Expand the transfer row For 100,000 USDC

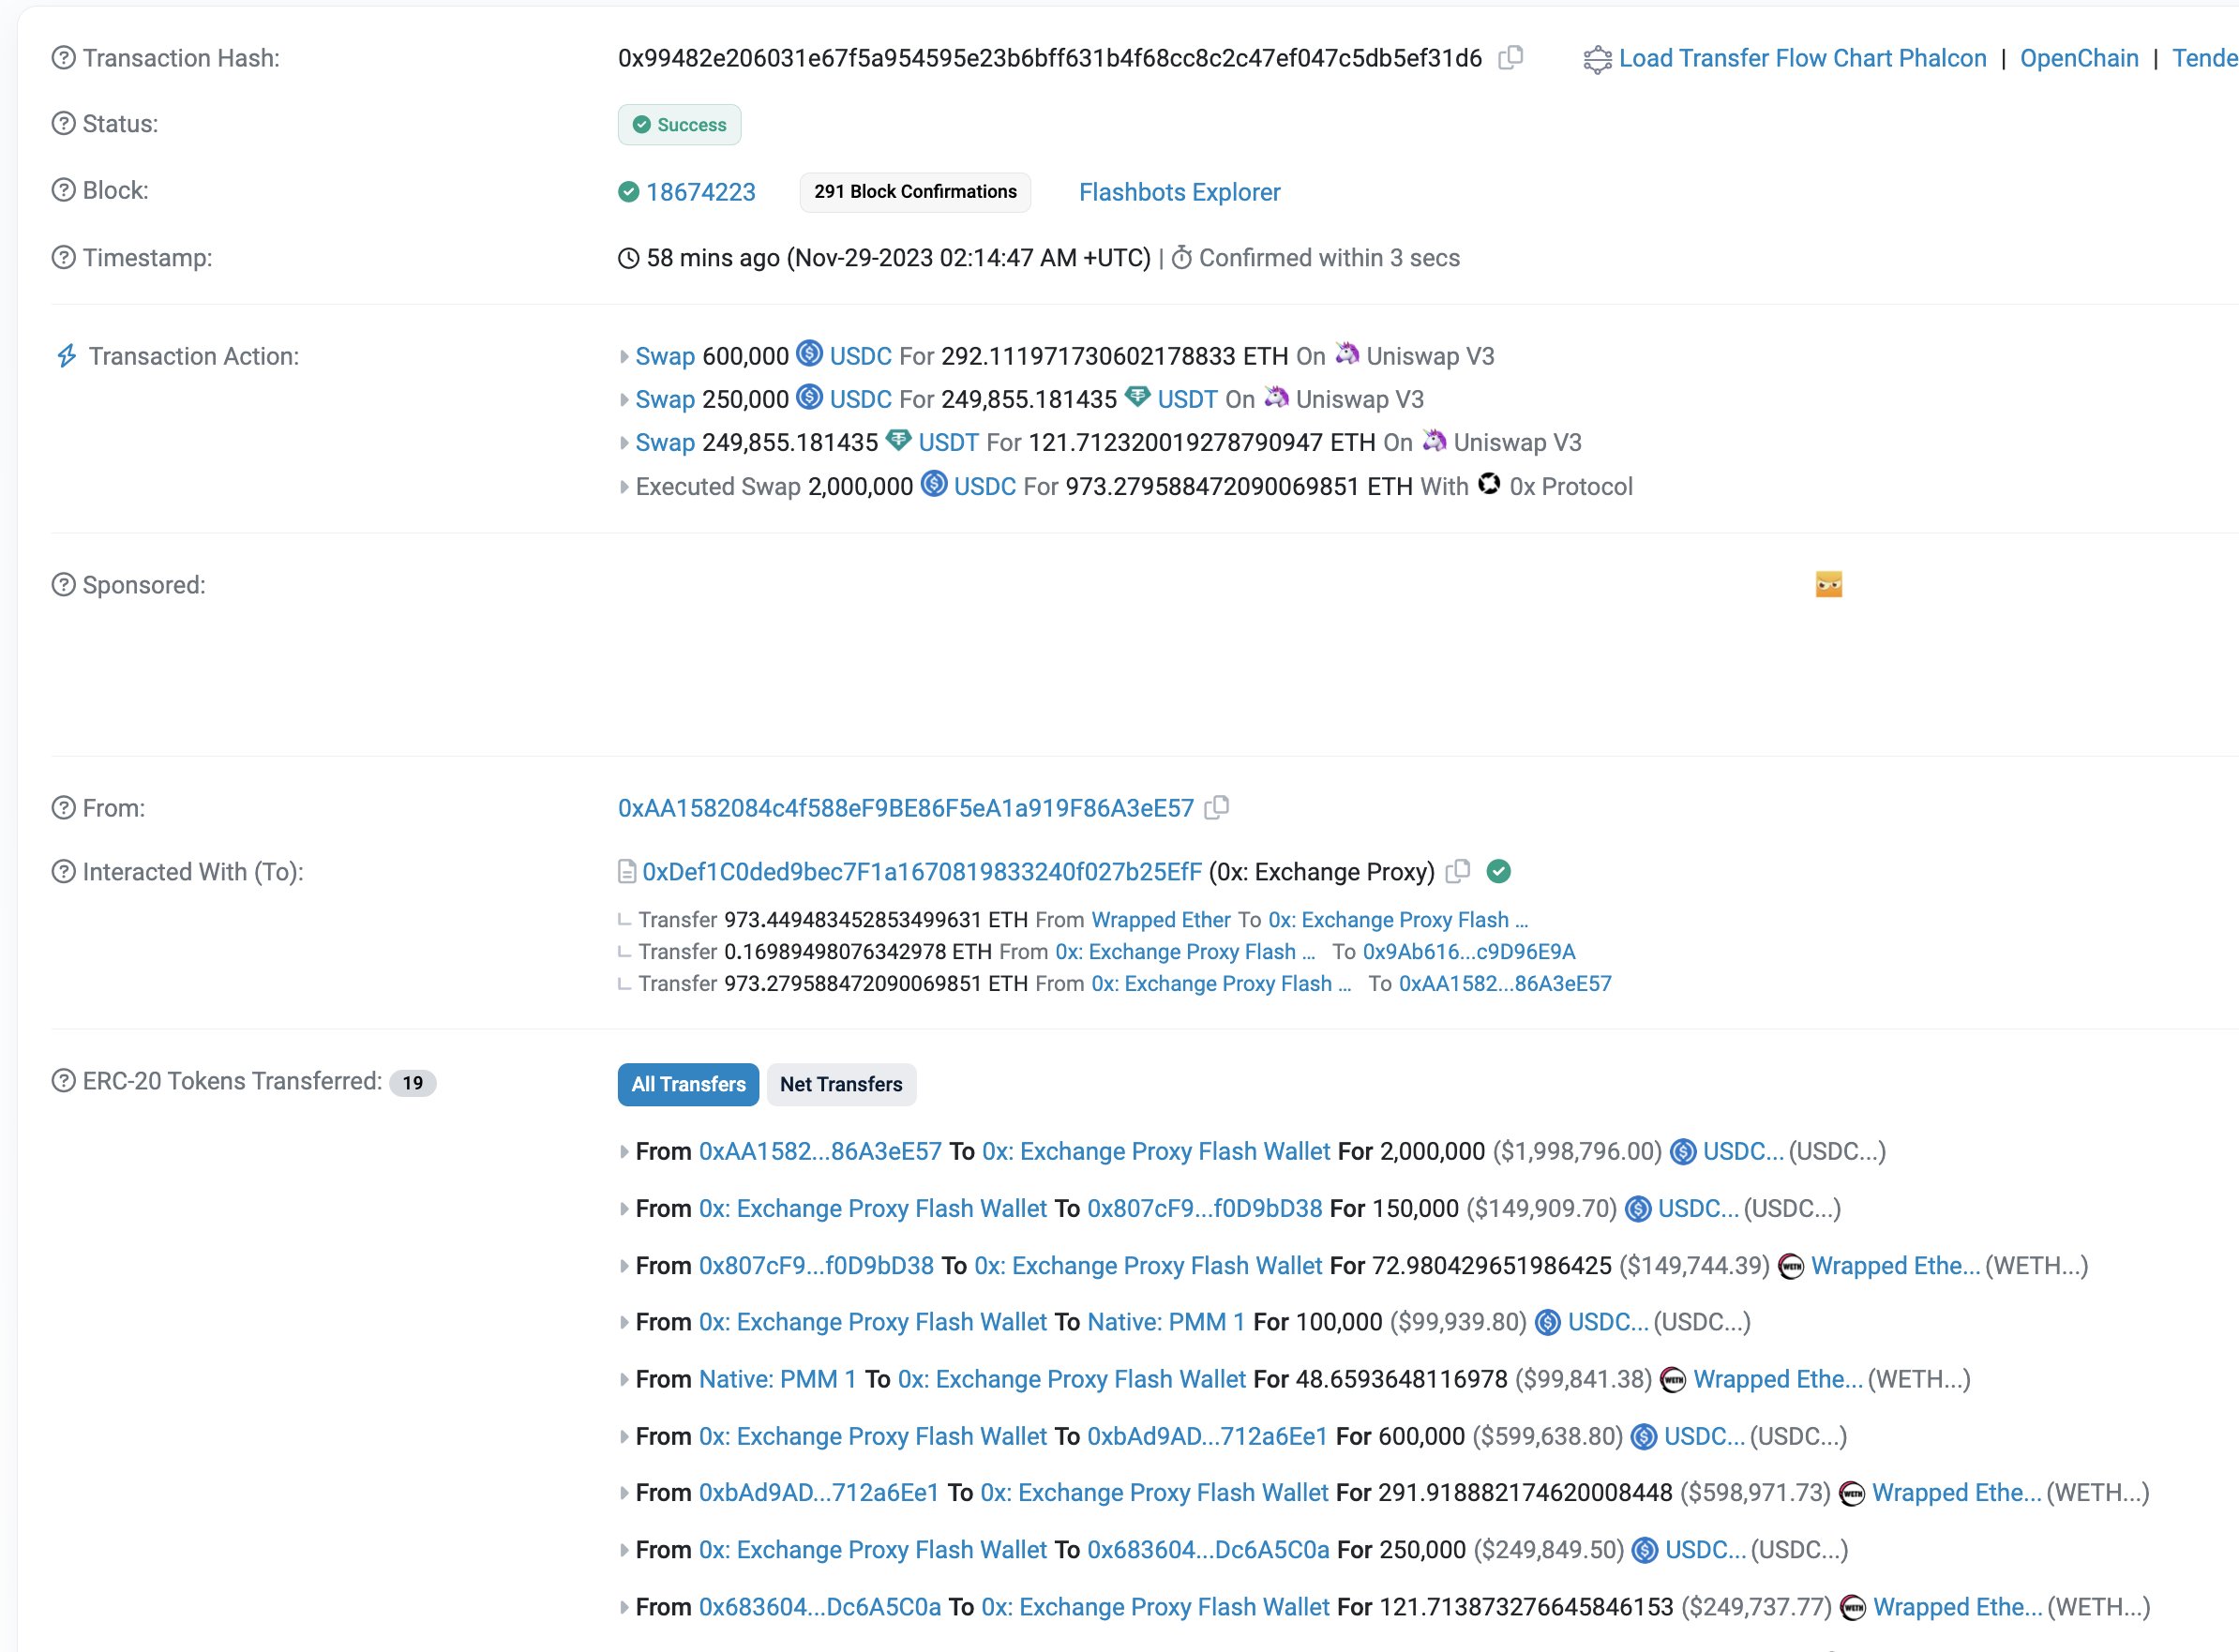[x=624, y=1323]
